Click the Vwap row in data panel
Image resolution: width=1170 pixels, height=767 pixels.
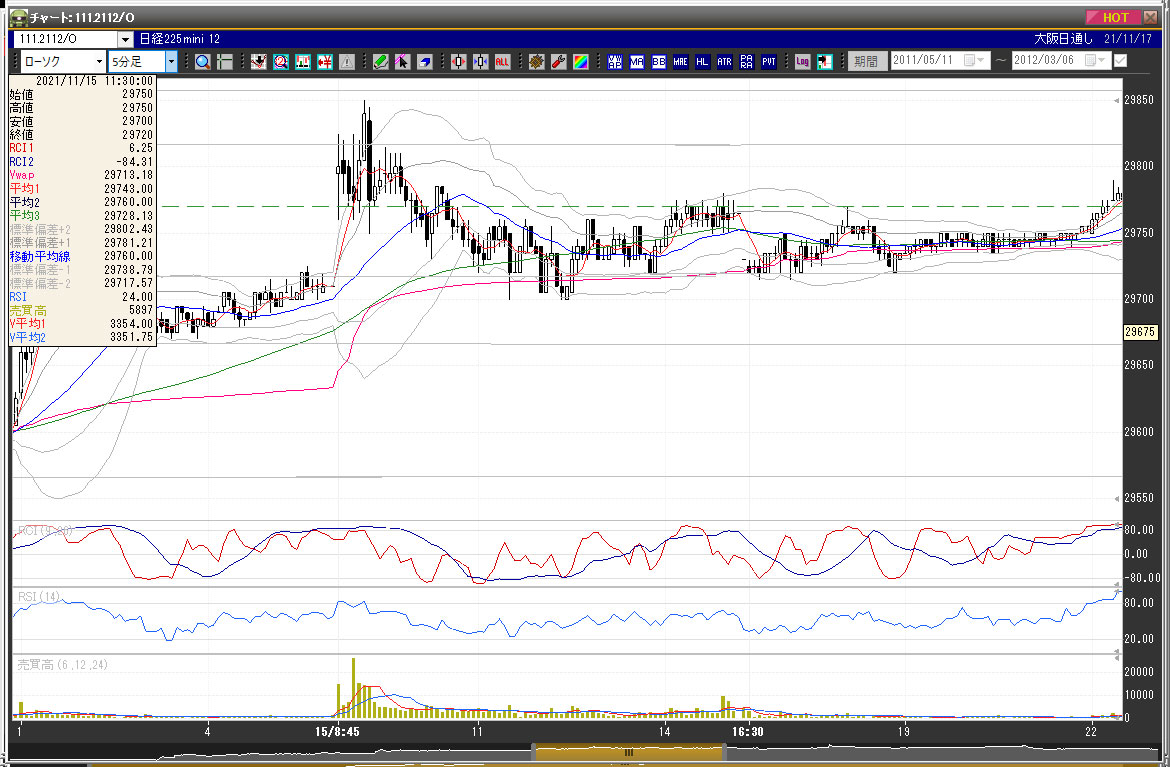(81, 175)
